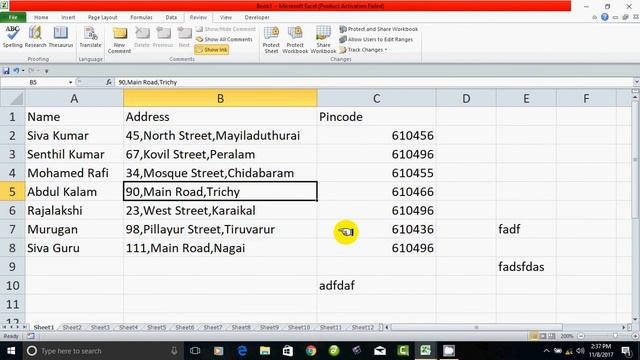
Task: Click the Select All corner button
Action: (12, 98)
